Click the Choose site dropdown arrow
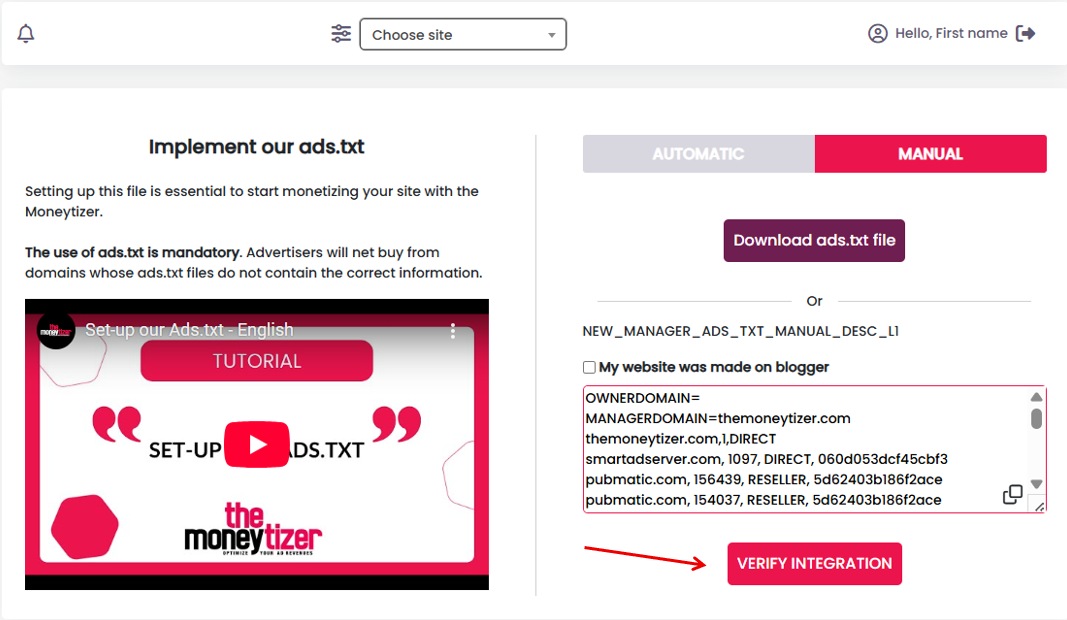Screen dimensions: 1067x620 point(552,35)
